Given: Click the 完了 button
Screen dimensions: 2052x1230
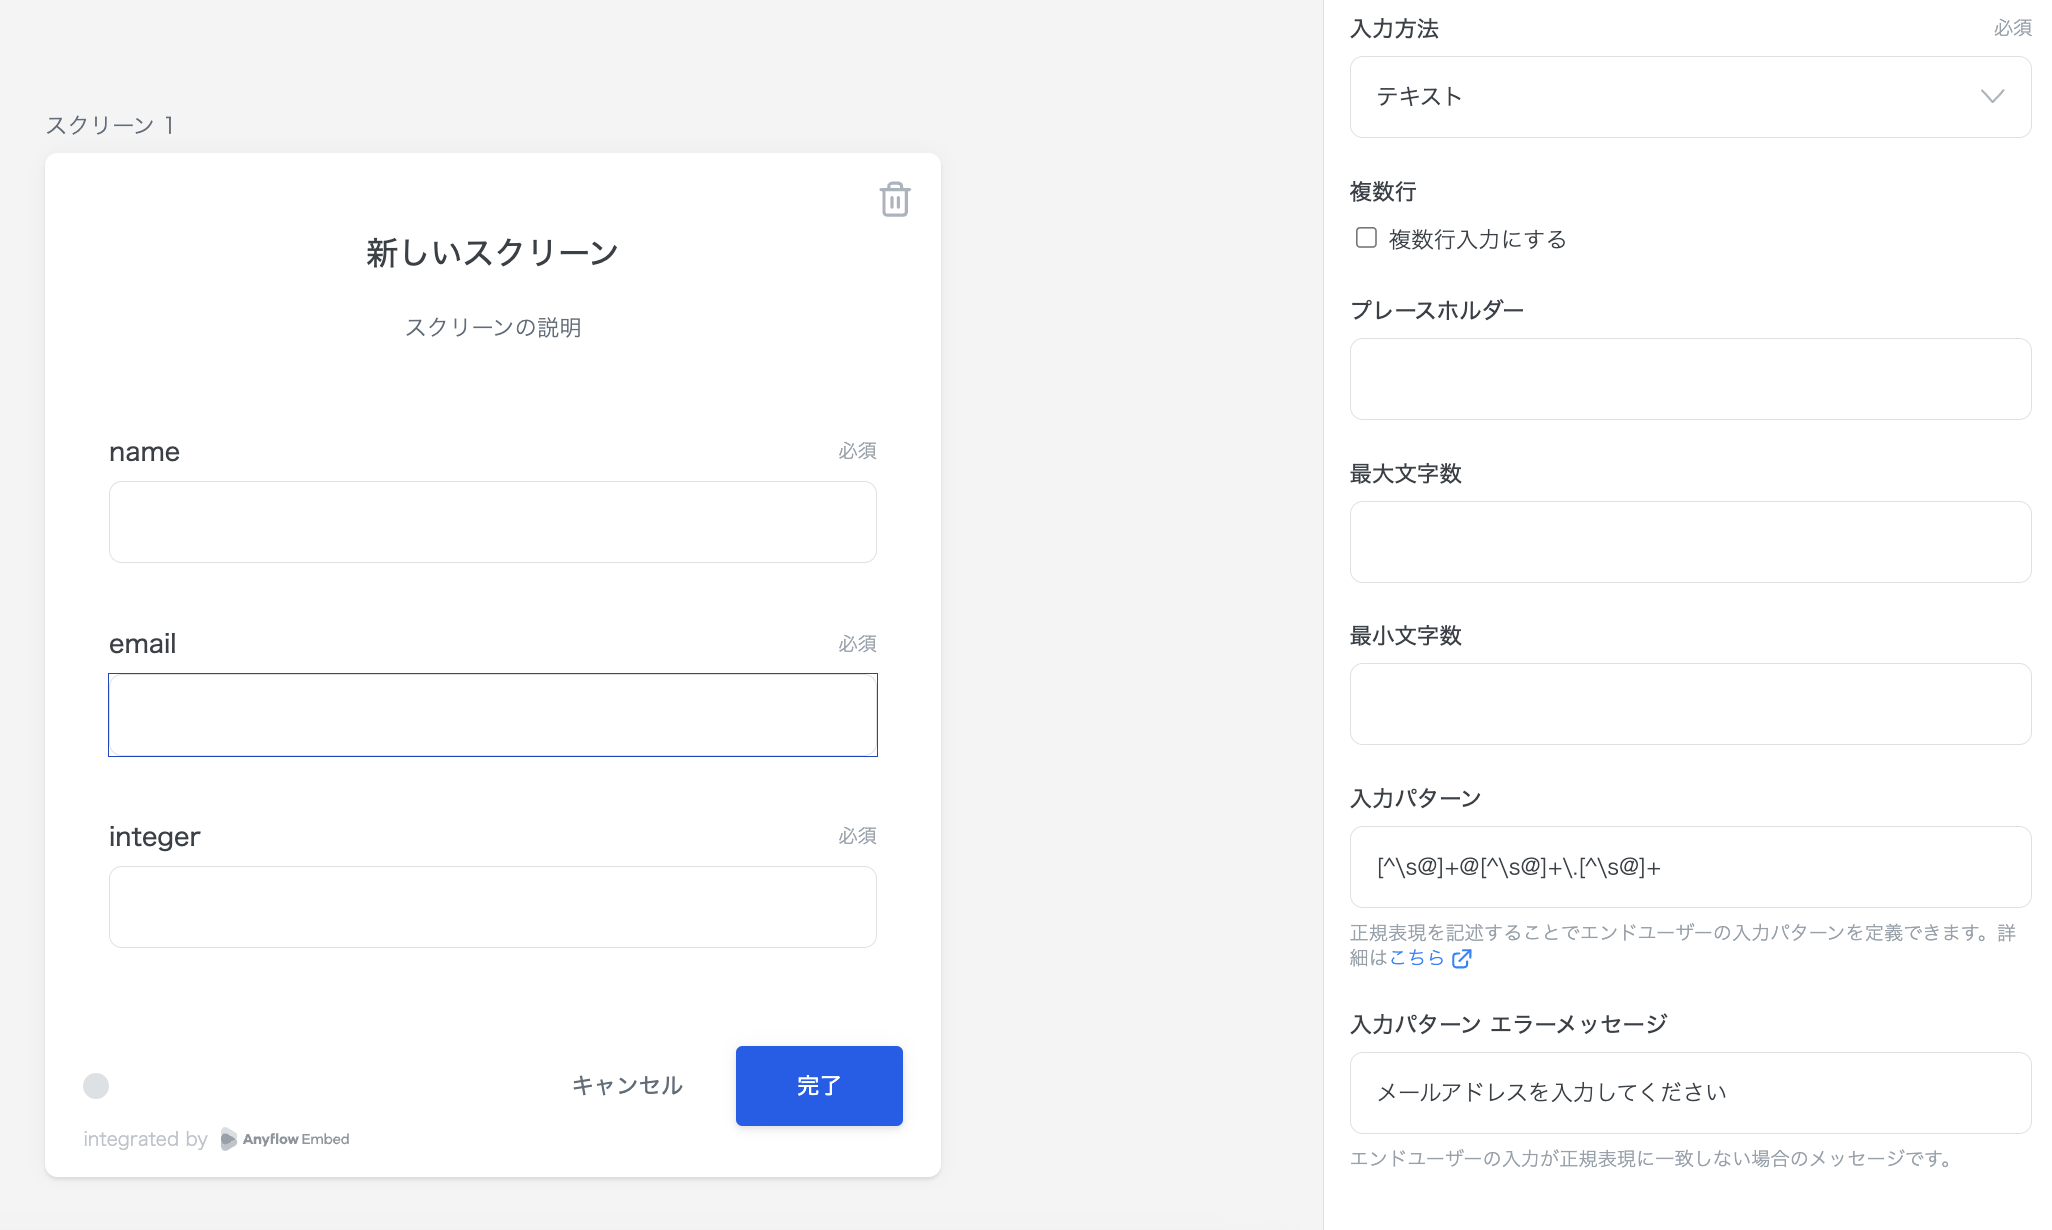Looking at the screenshot, I should [x=819, y=1085].
